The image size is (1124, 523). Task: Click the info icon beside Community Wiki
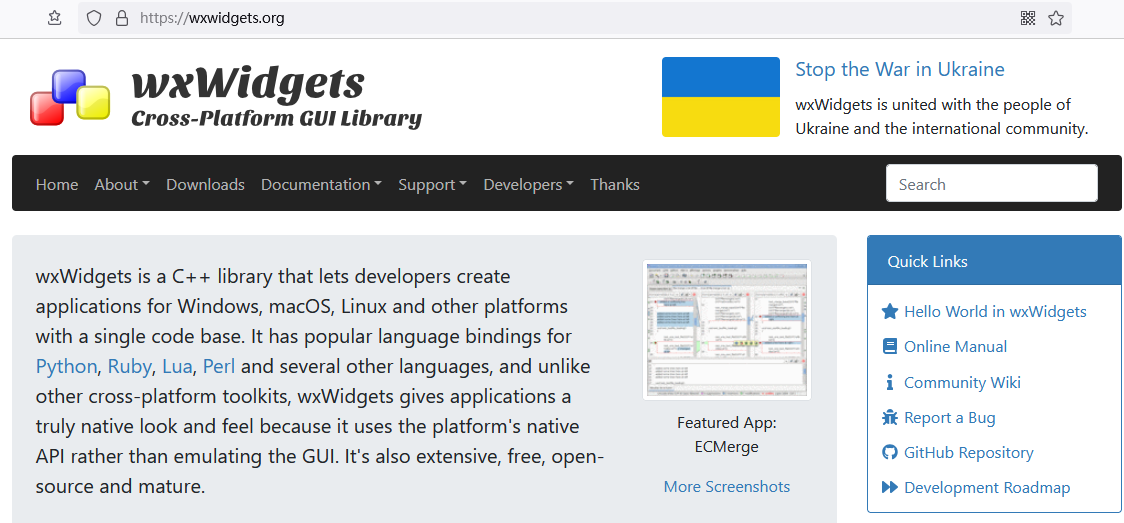click(x=890, y=382)
